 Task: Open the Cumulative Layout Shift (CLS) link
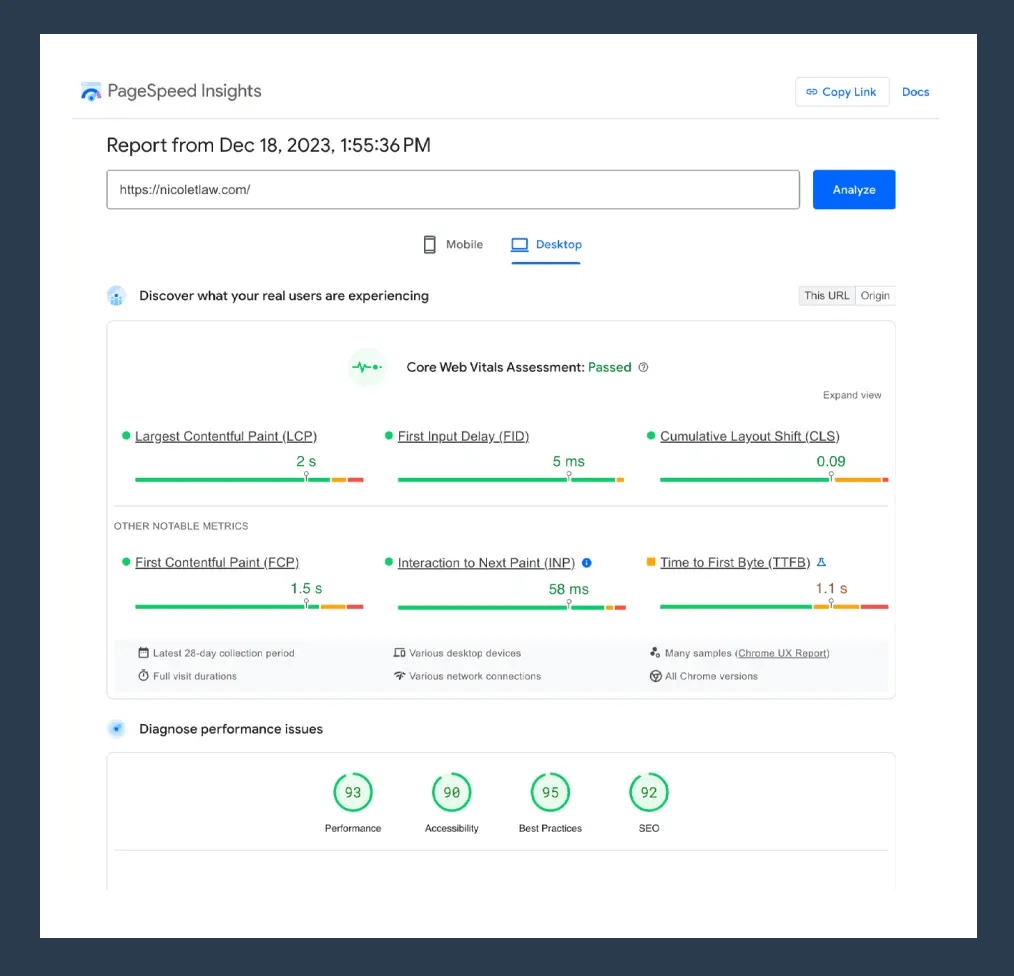pos(750,437)
